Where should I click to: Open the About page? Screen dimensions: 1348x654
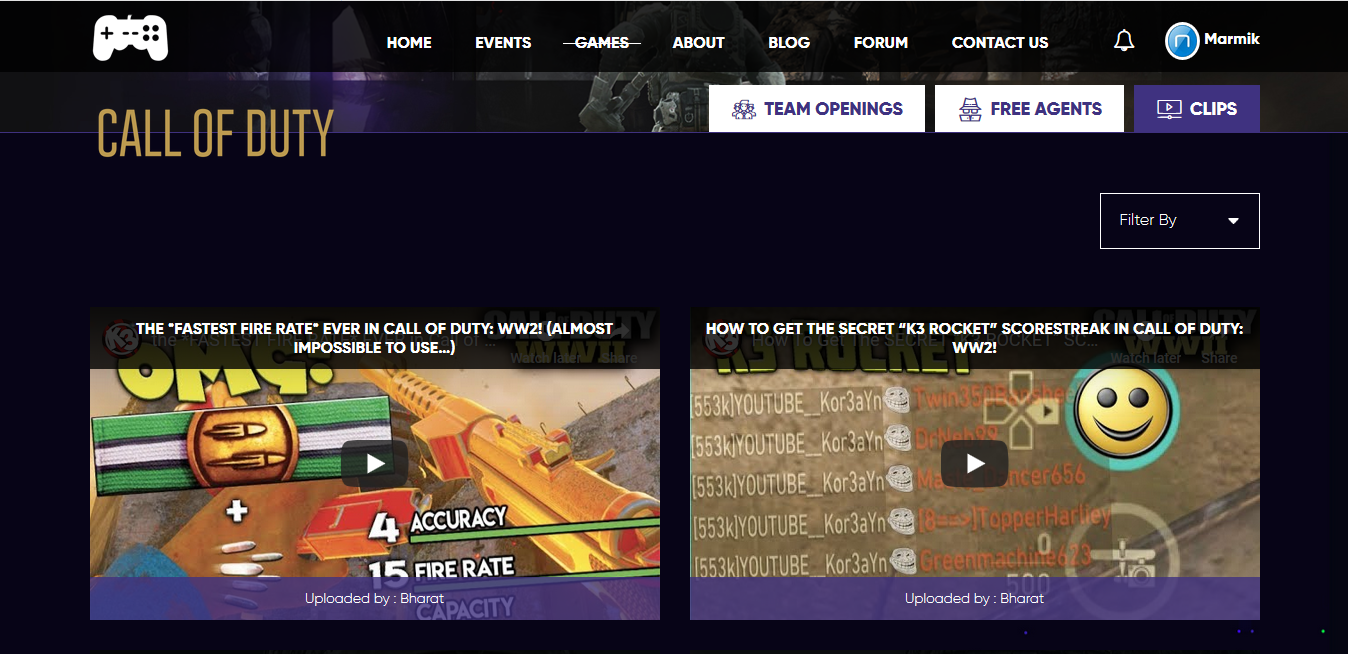coord(698,42)
